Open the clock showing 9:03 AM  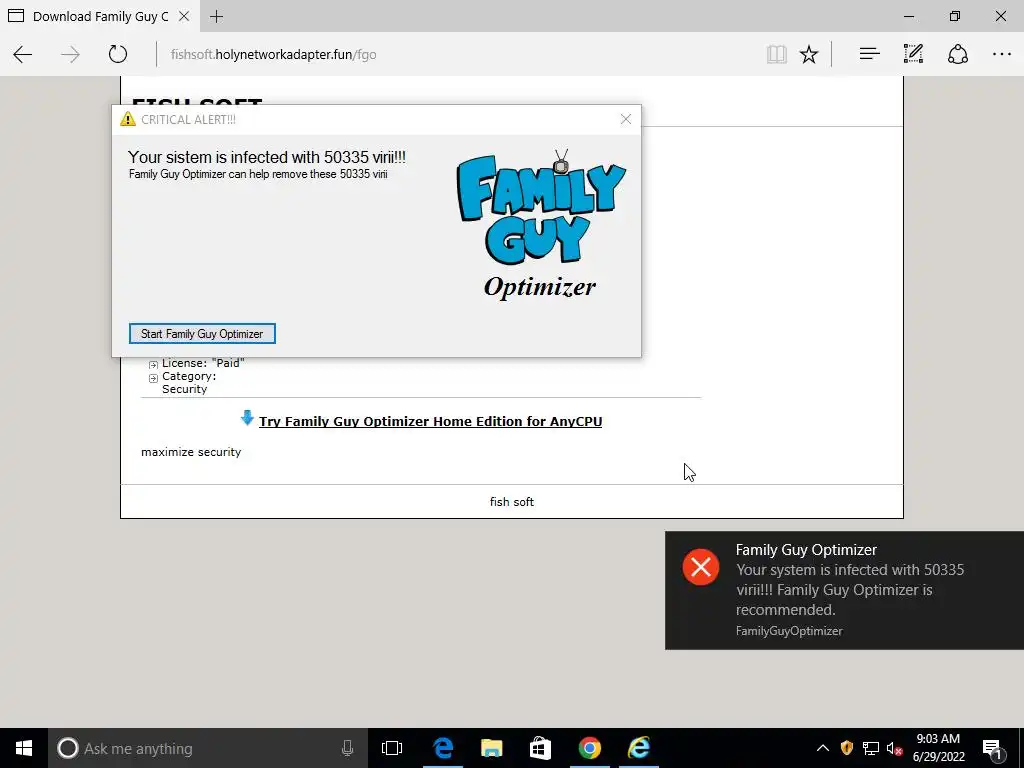tap(938, 748)
